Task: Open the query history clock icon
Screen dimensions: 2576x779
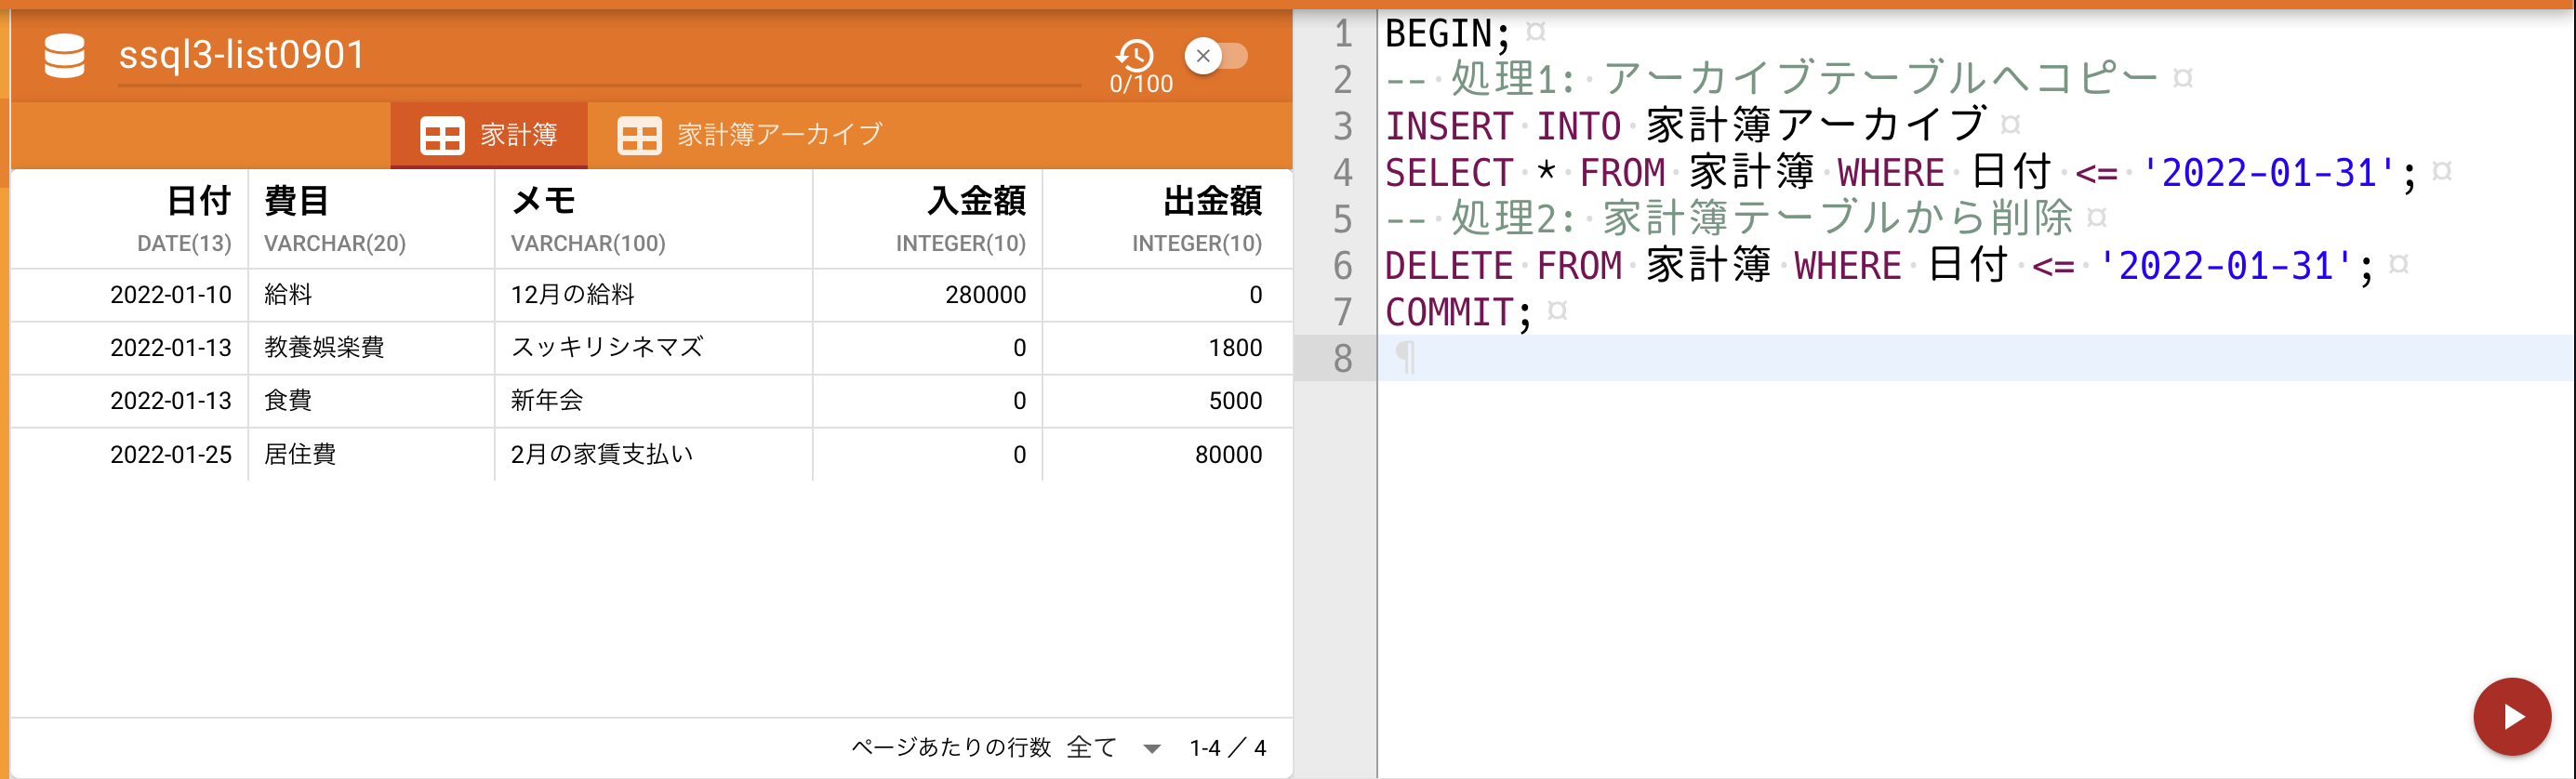Action: tap(1135, 55)
